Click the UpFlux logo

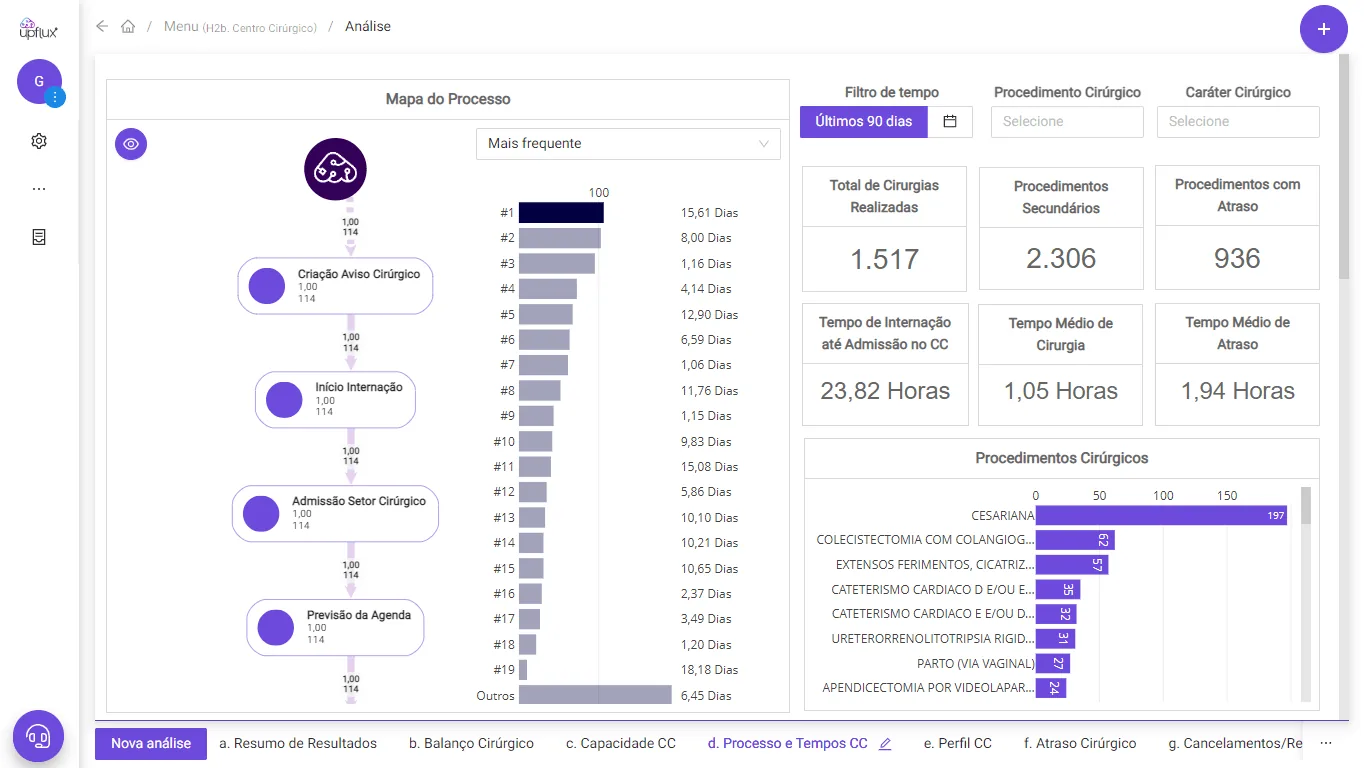coord(39,28)
